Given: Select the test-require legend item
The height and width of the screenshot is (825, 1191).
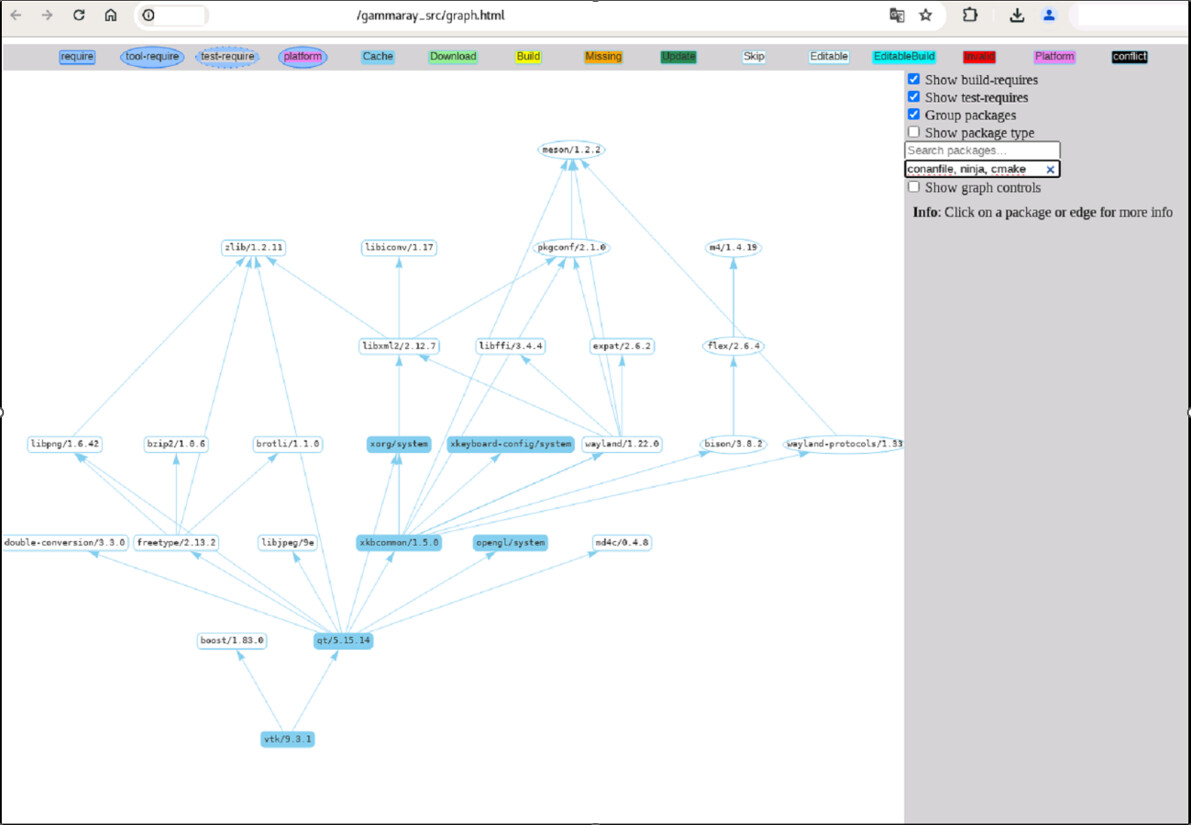Looking at the screenshot, I should tap(228, 57).
